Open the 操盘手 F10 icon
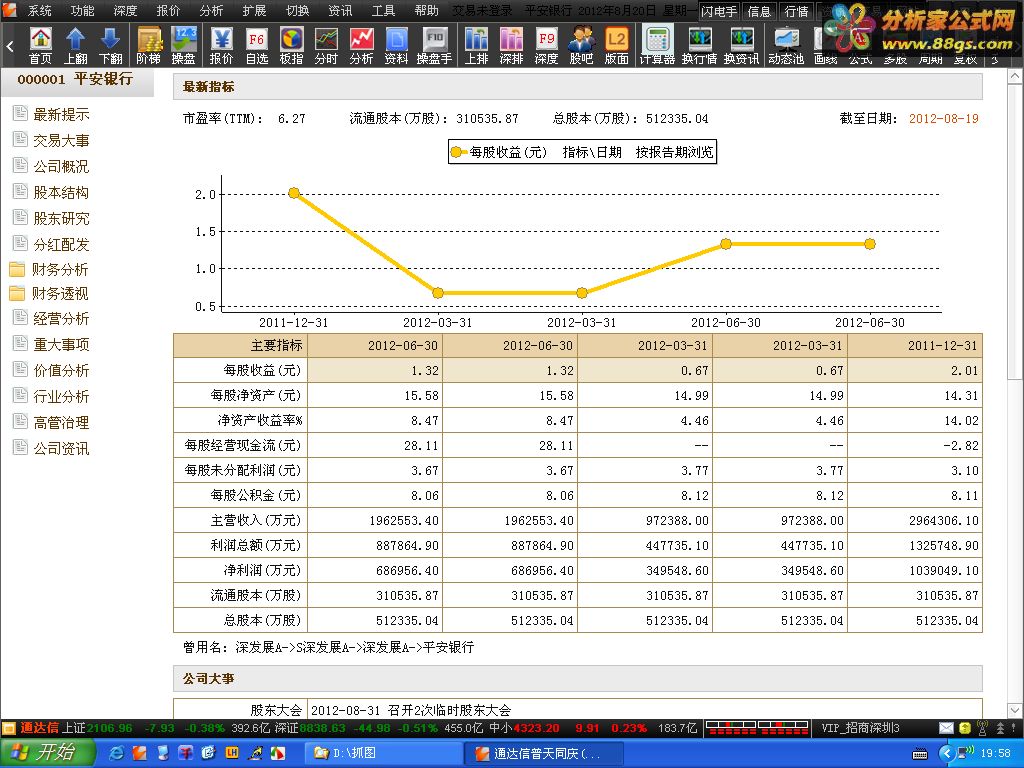 pyautogui.click(x=434, y=45)
